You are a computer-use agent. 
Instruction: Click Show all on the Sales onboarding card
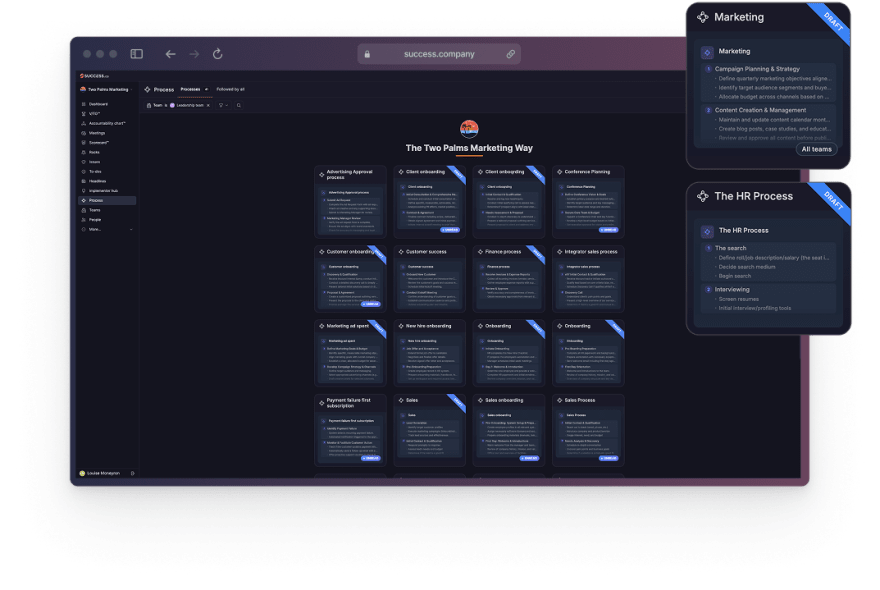pos(529,458)
